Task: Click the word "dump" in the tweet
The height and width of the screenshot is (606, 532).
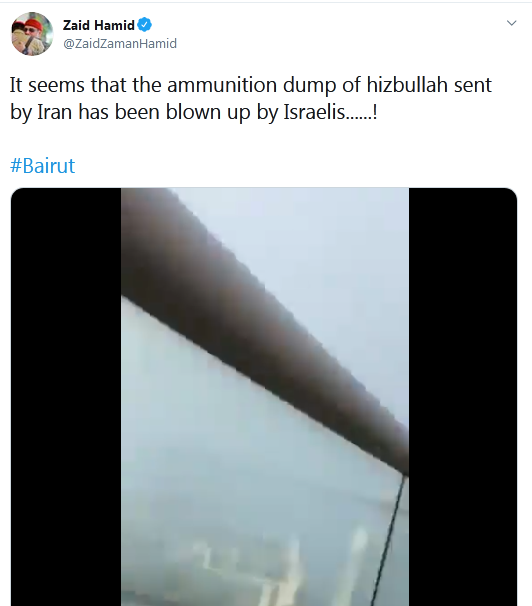Action: [309, 85]
